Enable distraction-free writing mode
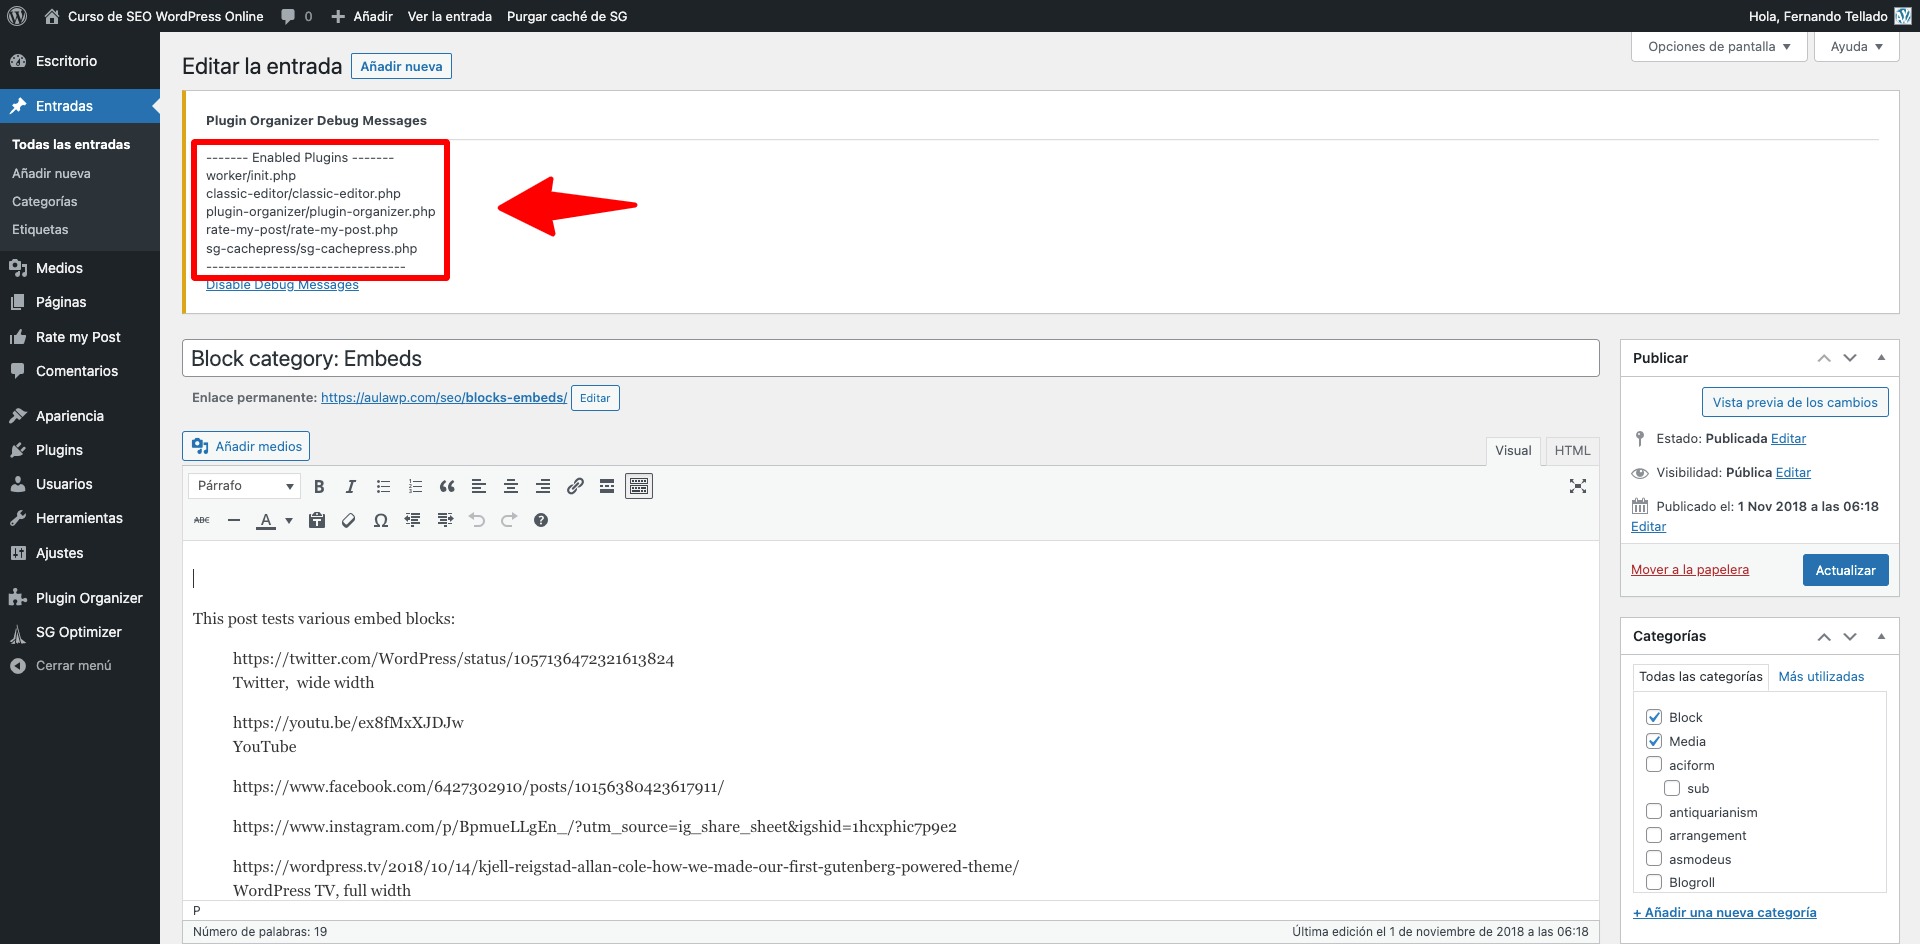This screenshot has width=1920, height=944. point(1578,486)
